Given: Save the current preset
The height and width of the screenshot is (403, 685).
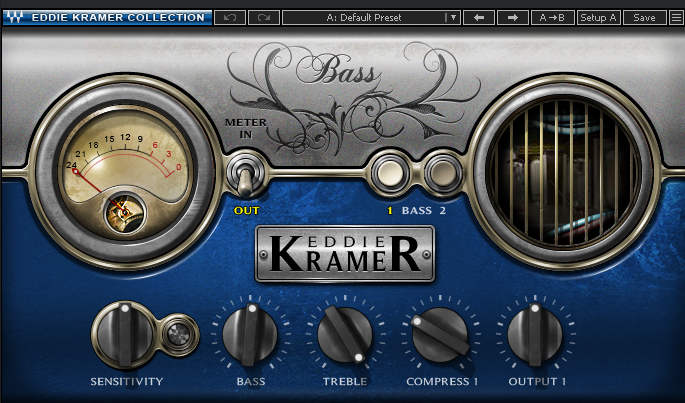Looking at the screenshot, I should (644, 17).
